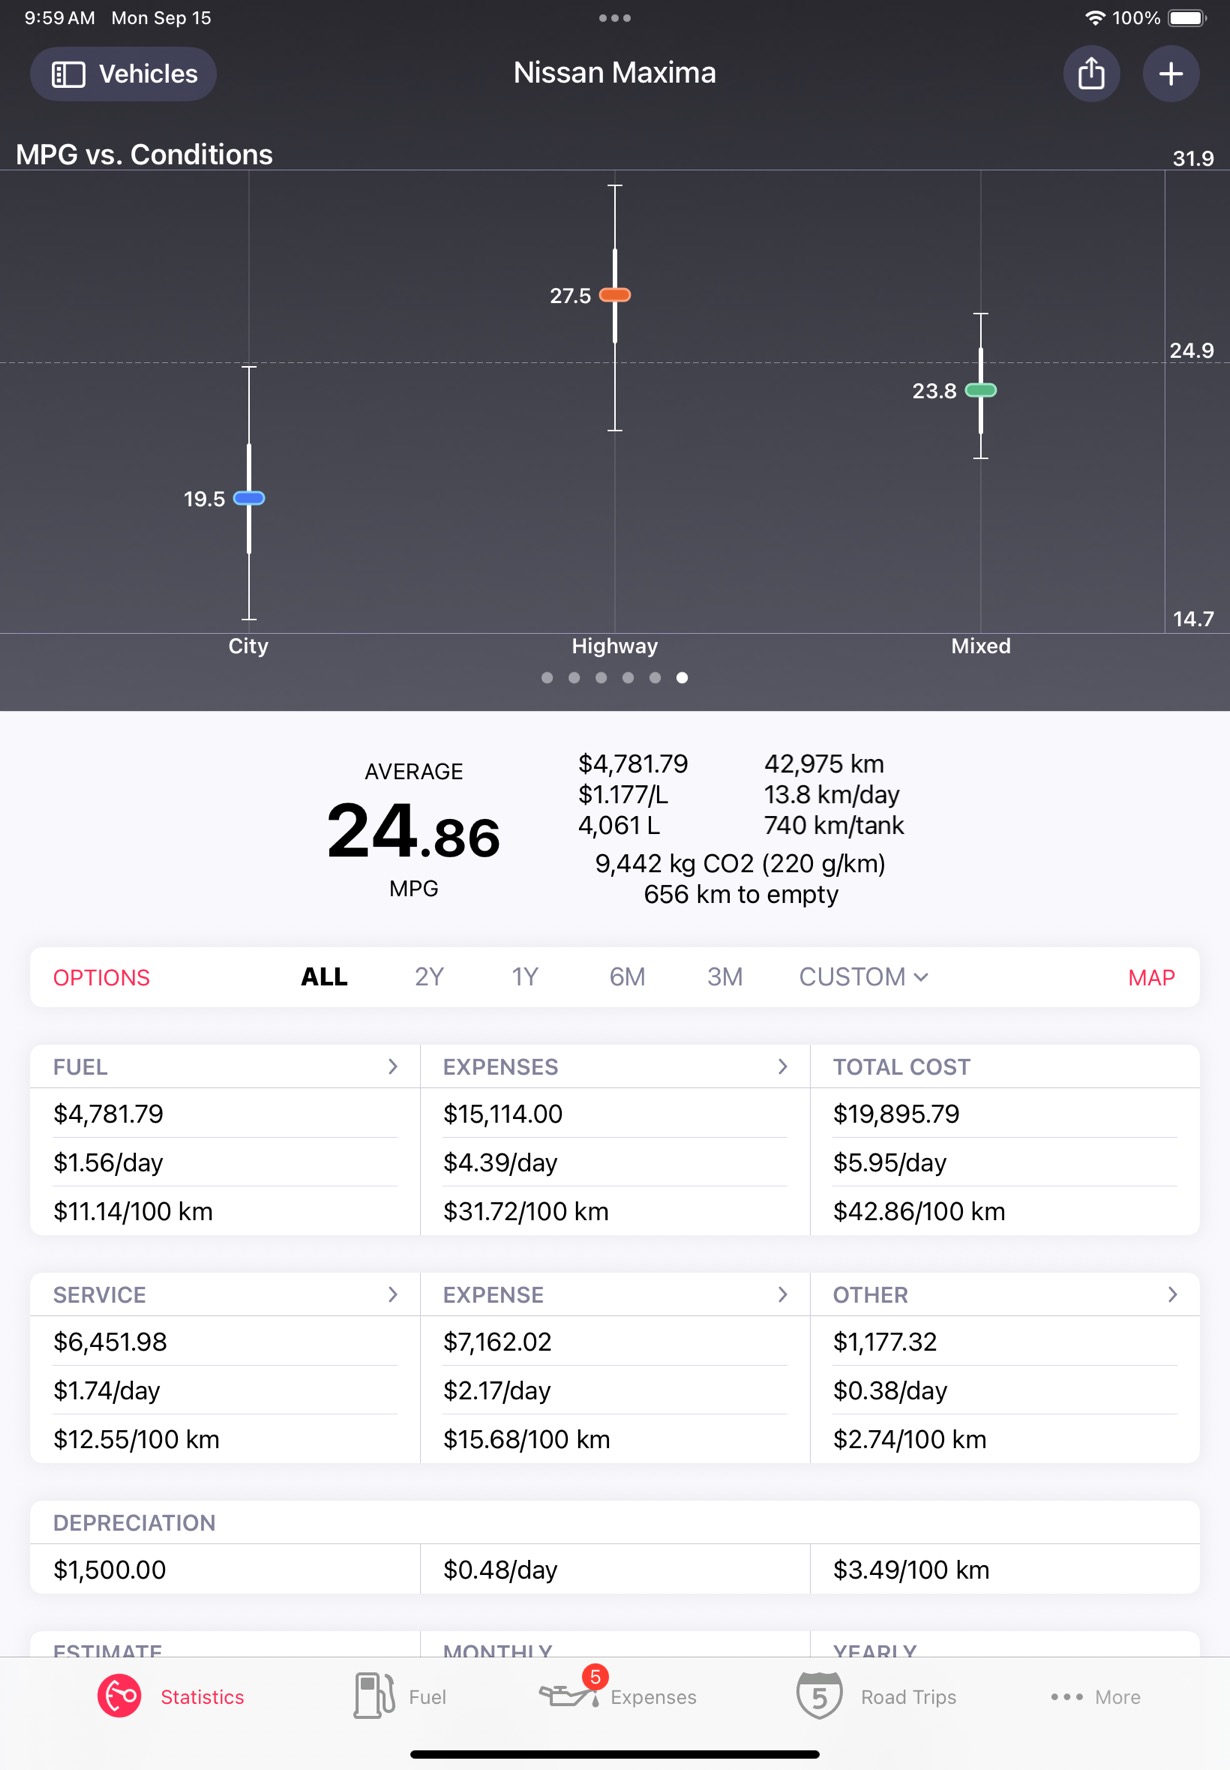Open the Vehicles sidebar
The width and height of the screenshot is (1230, 1770).
(x=124, y=74)
